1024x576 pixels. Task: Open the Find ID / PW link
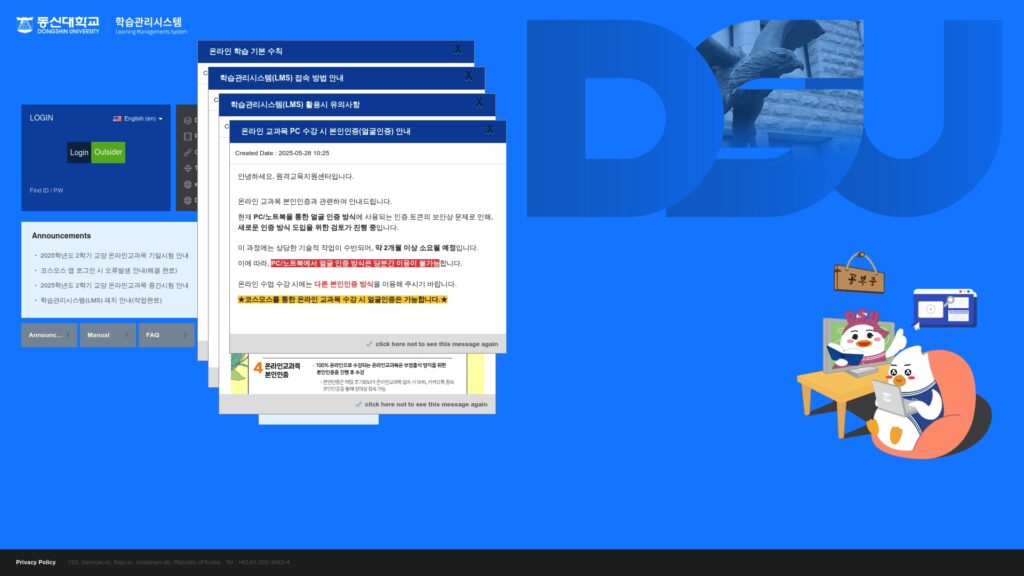(46, 190)
